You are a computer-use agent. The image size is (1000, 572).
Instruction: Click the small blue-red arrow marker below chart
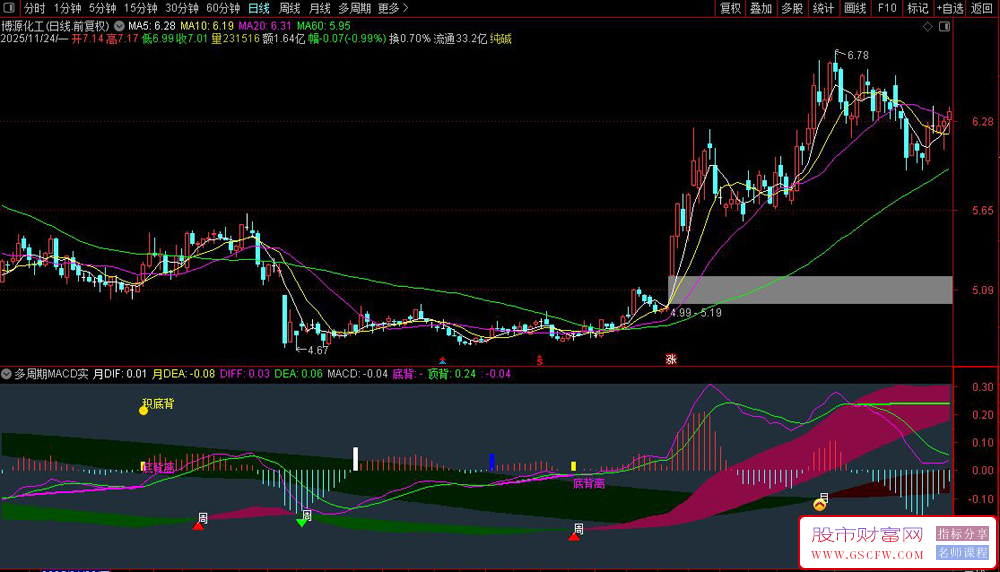pos(442,361)
